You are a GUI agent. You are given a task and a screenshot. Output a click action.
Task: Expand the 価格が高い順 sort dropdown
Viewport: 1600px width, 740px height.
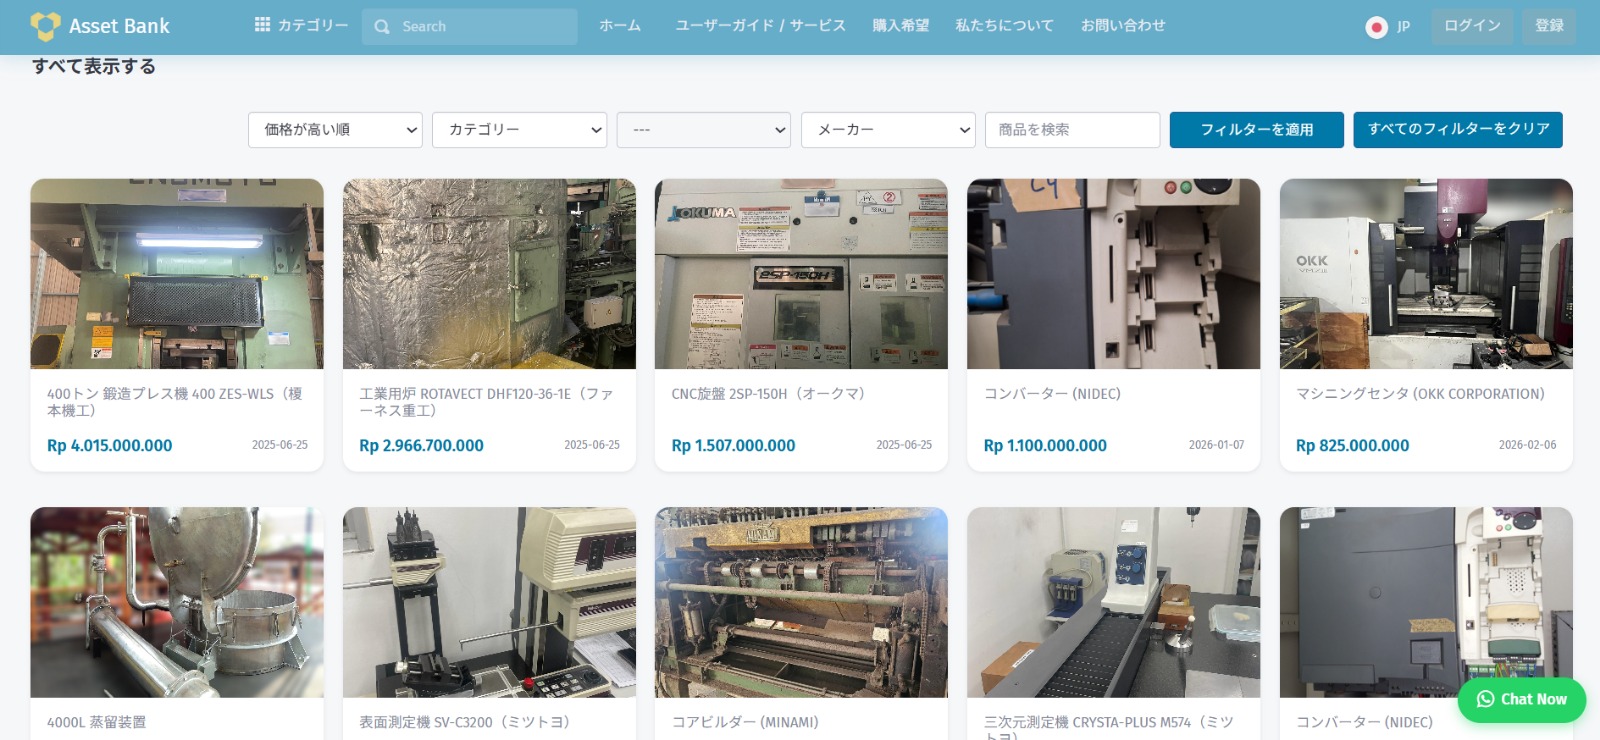pyautogui.click(x=335, y=130)
